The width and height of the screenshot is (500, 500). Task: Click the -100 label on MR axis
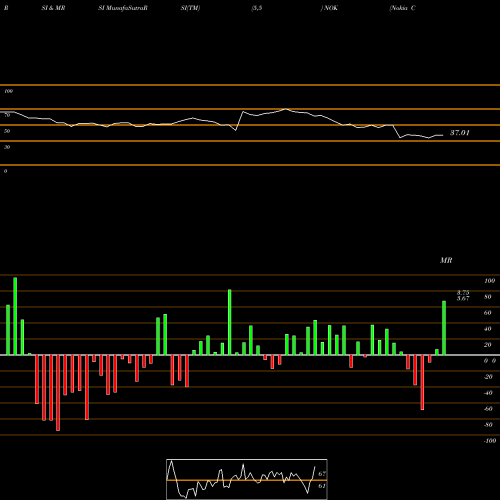tap(490, 441)
